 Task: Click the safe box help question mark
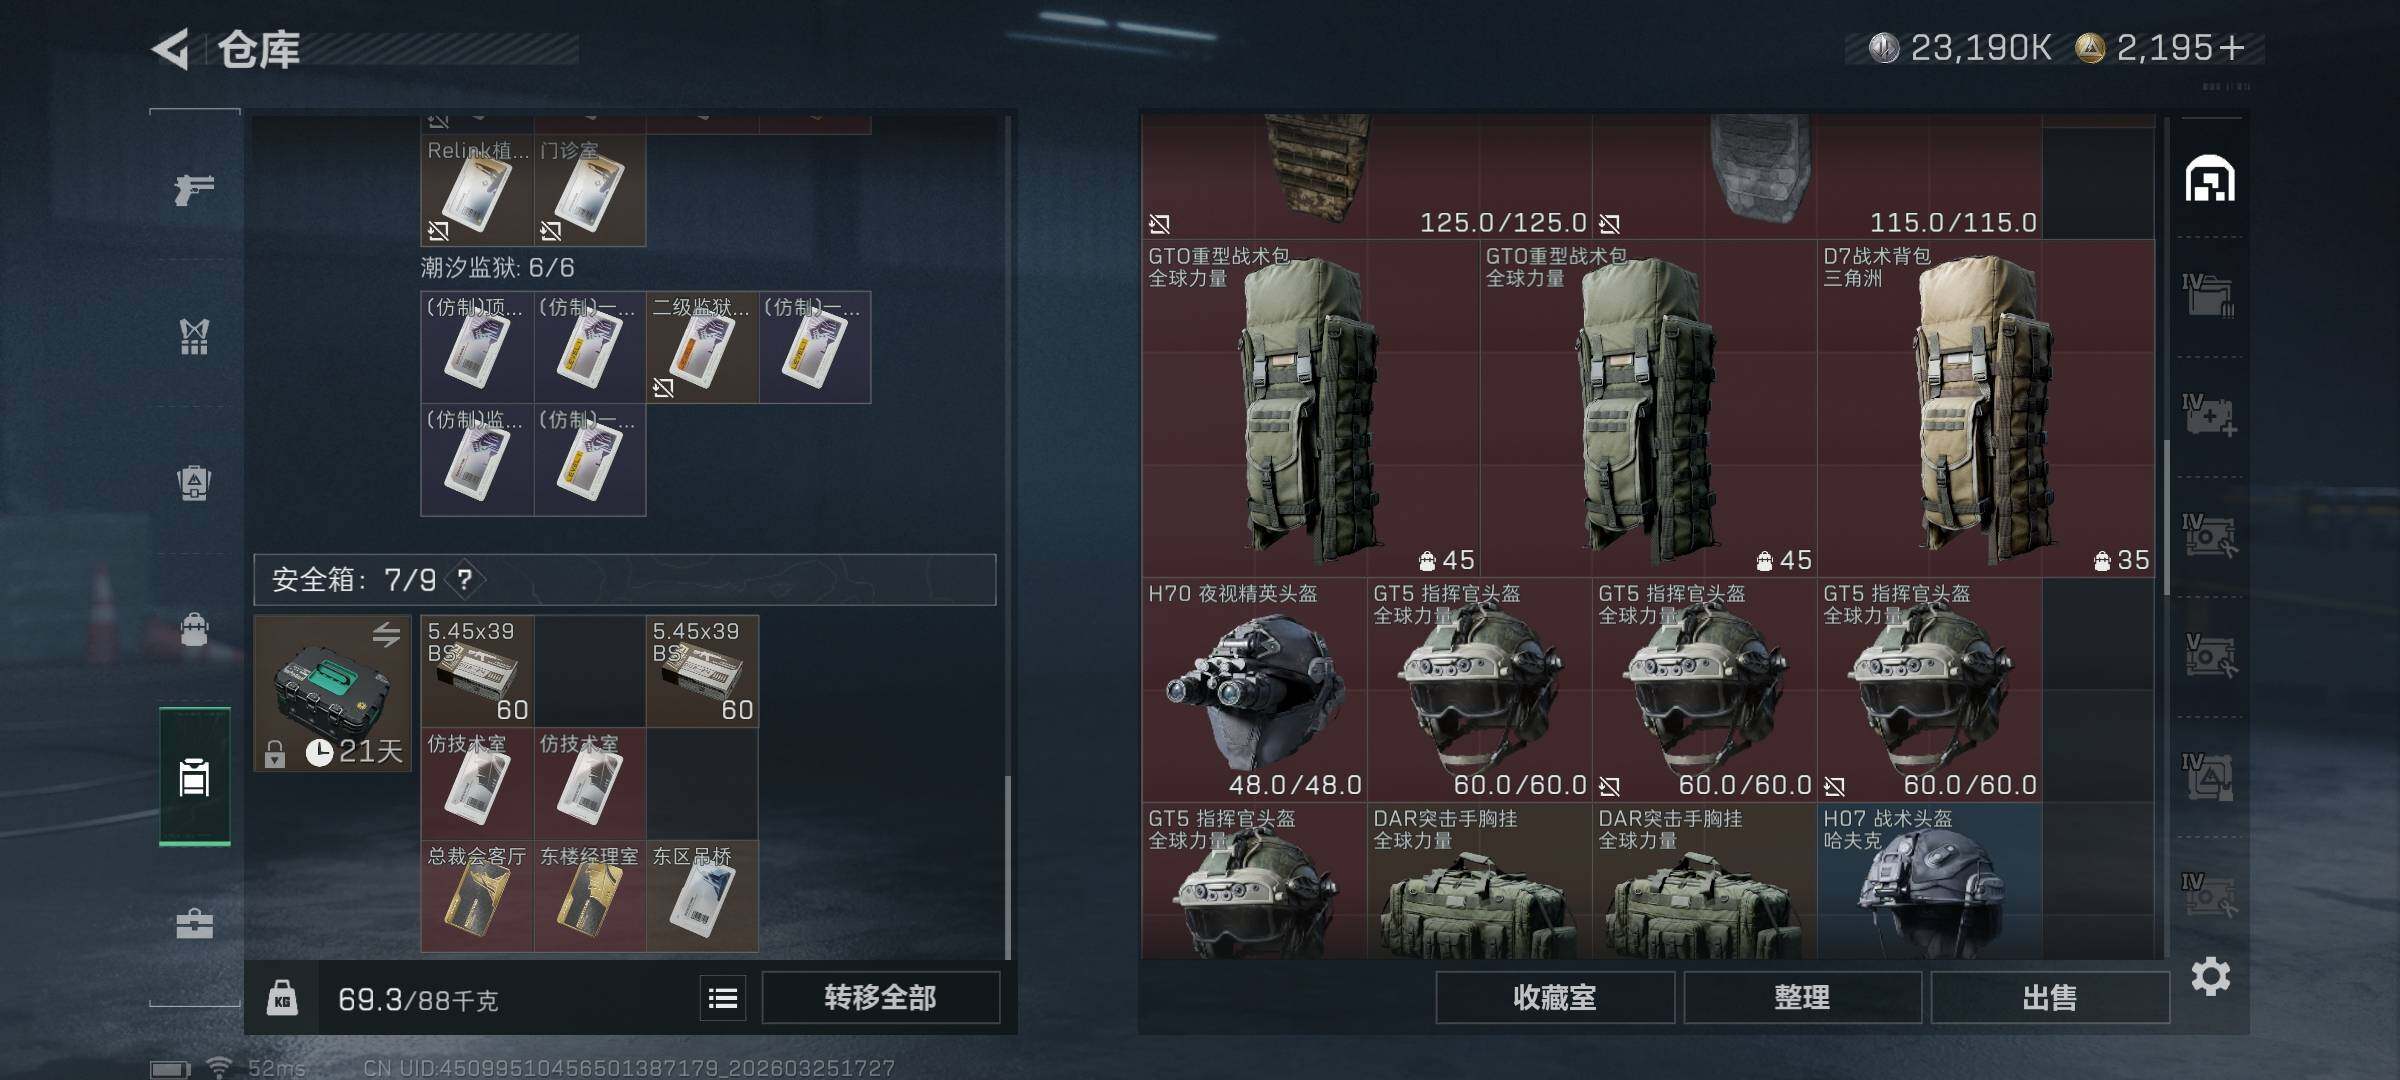[464, 579]
